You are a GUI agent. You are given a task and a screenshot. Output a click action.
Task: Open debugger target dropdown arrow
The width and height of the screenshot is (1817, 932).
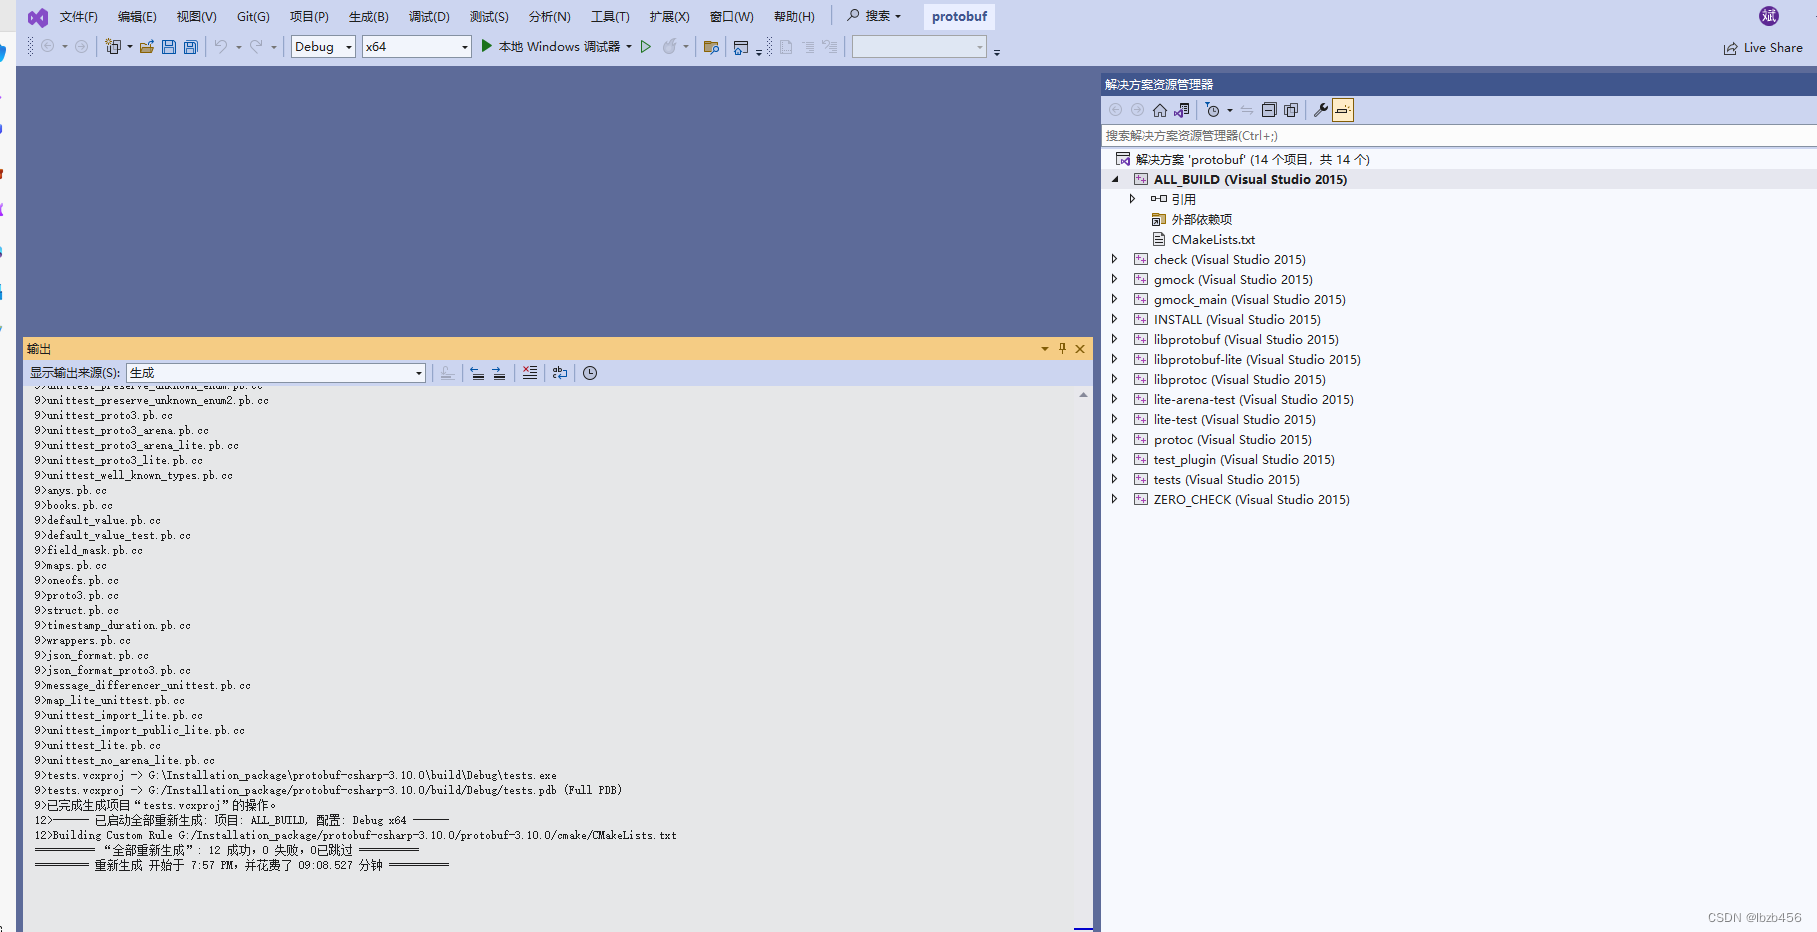[629, 46]
